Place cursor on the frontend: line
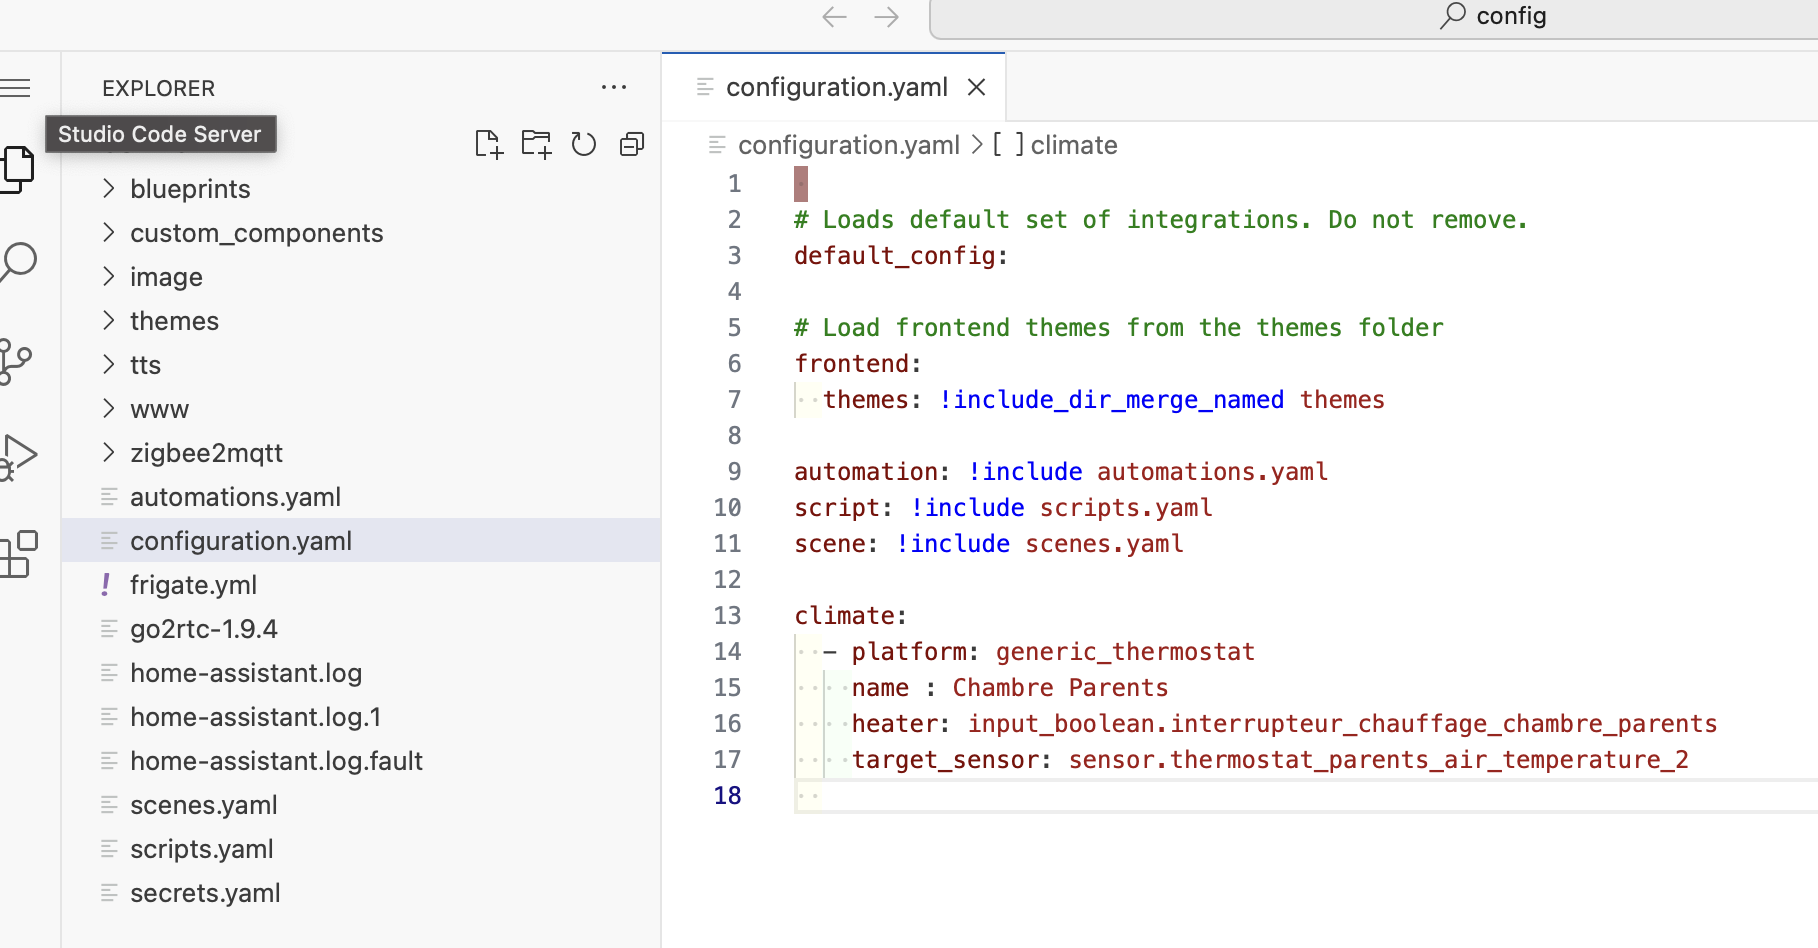The height and width of the screenshot is (948, 1818). pos(858,364)
